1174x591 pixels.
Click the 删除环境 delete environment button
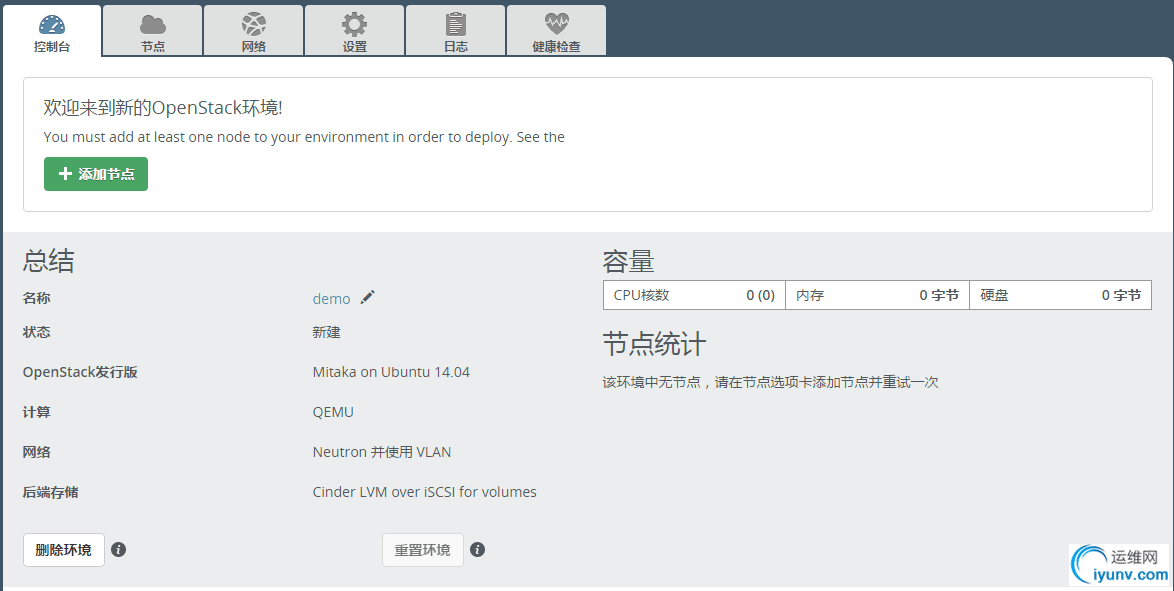(64, 550)
